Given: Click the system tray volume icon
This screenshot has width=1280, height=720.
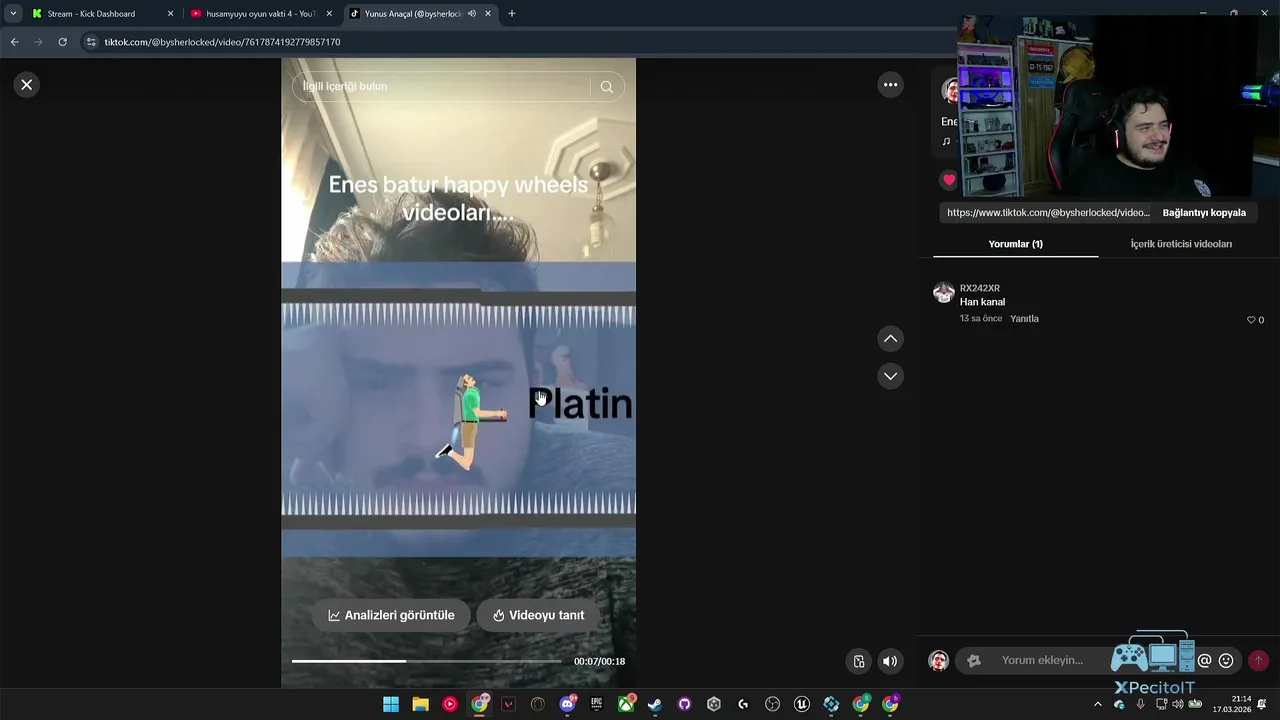Looking at the screenshot, I should coord(1177,704).
